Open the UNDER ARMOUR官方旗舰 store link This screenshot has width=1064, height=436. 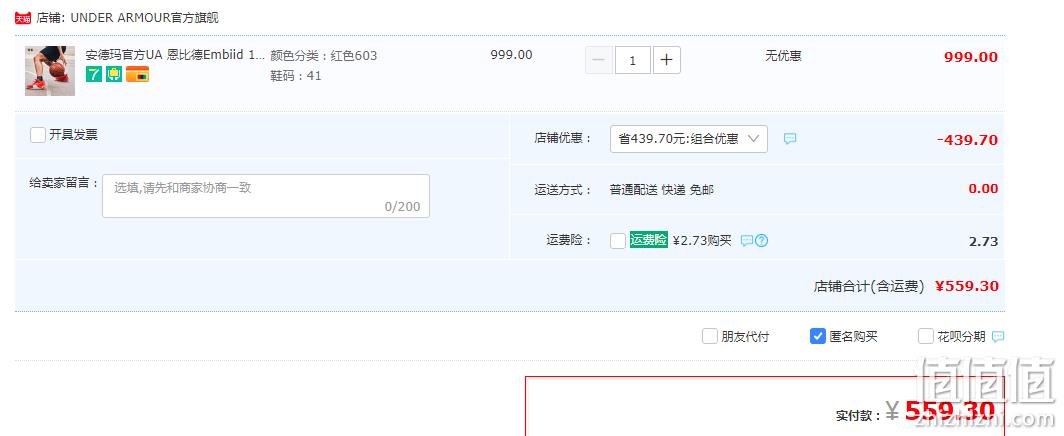tap(145, 18)
